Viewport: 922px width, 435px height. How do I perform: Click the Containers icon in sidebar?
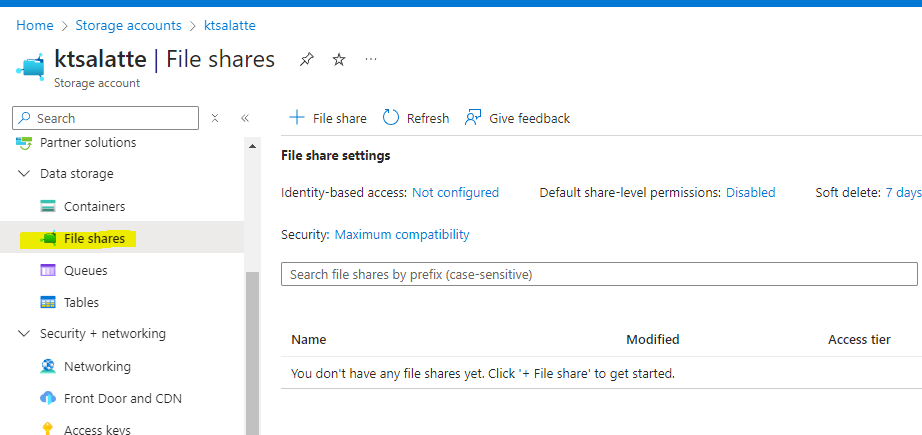click(x=48, y=206)
